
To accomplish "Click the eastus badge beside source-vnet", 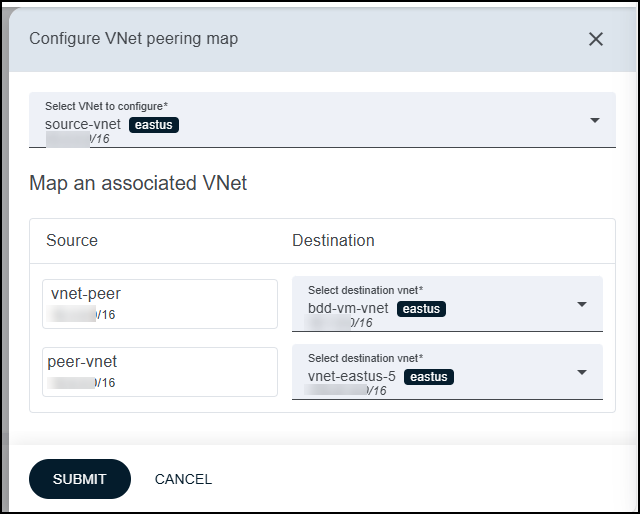I will 155,125.
